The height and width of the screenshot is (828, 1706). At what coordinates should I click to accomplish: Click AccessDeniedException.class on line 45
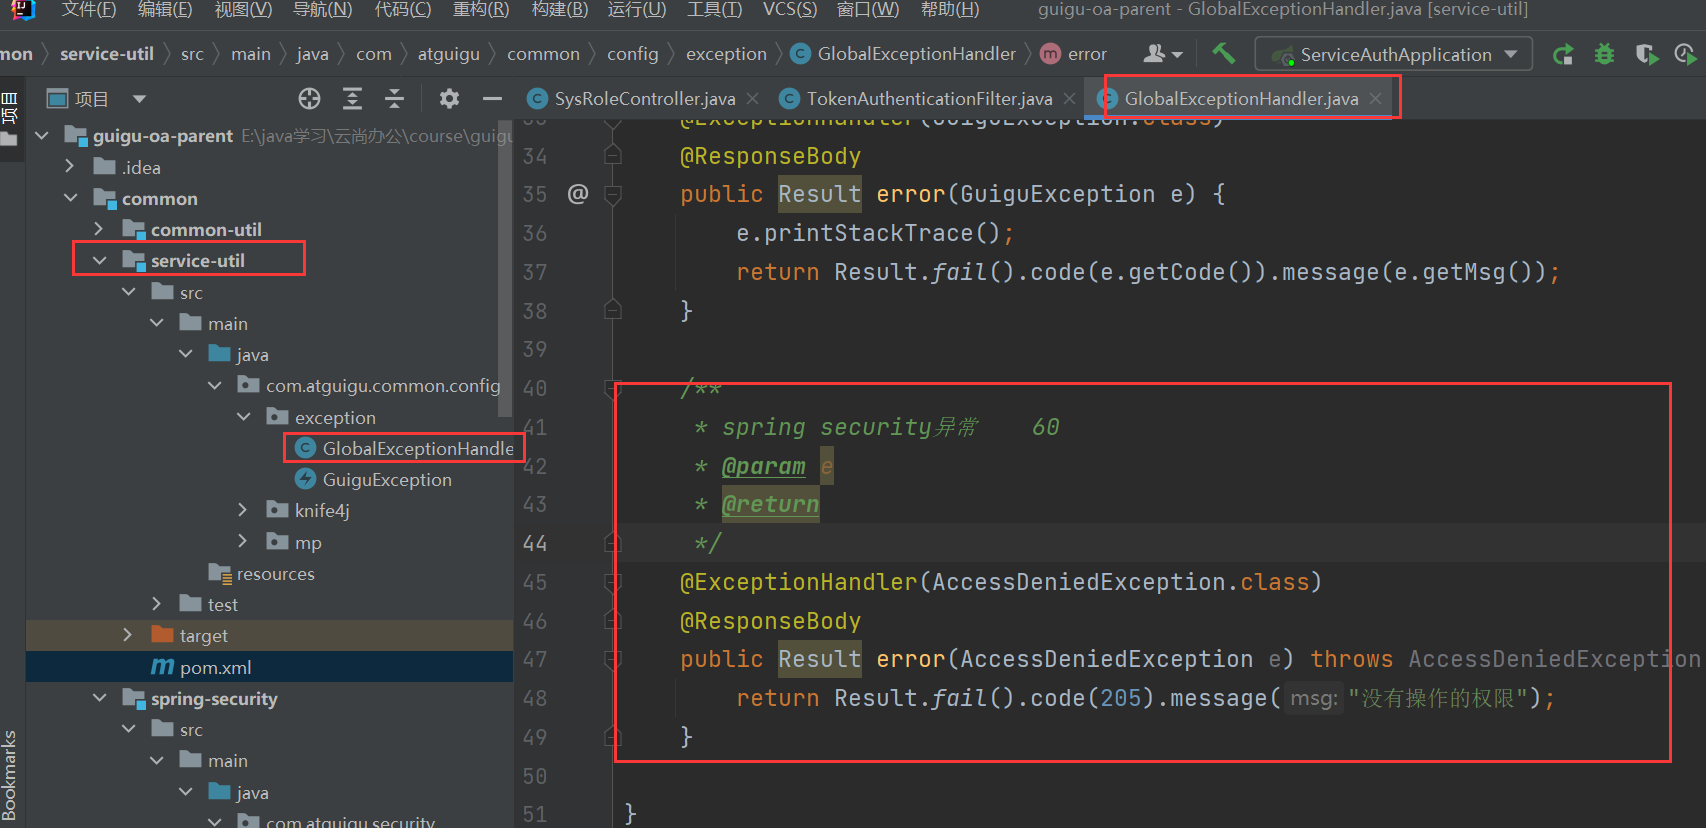tap(1121, 582)
